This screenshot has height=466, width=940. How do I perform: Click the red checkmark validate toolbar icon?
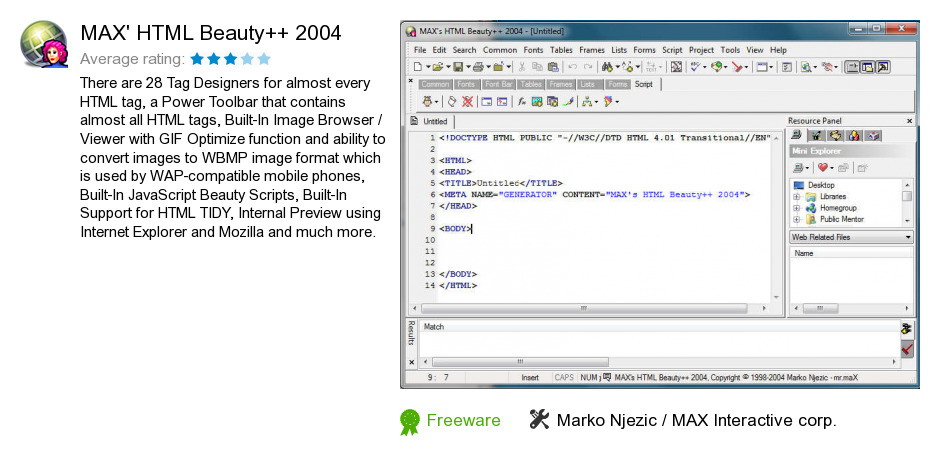[737, 67]
